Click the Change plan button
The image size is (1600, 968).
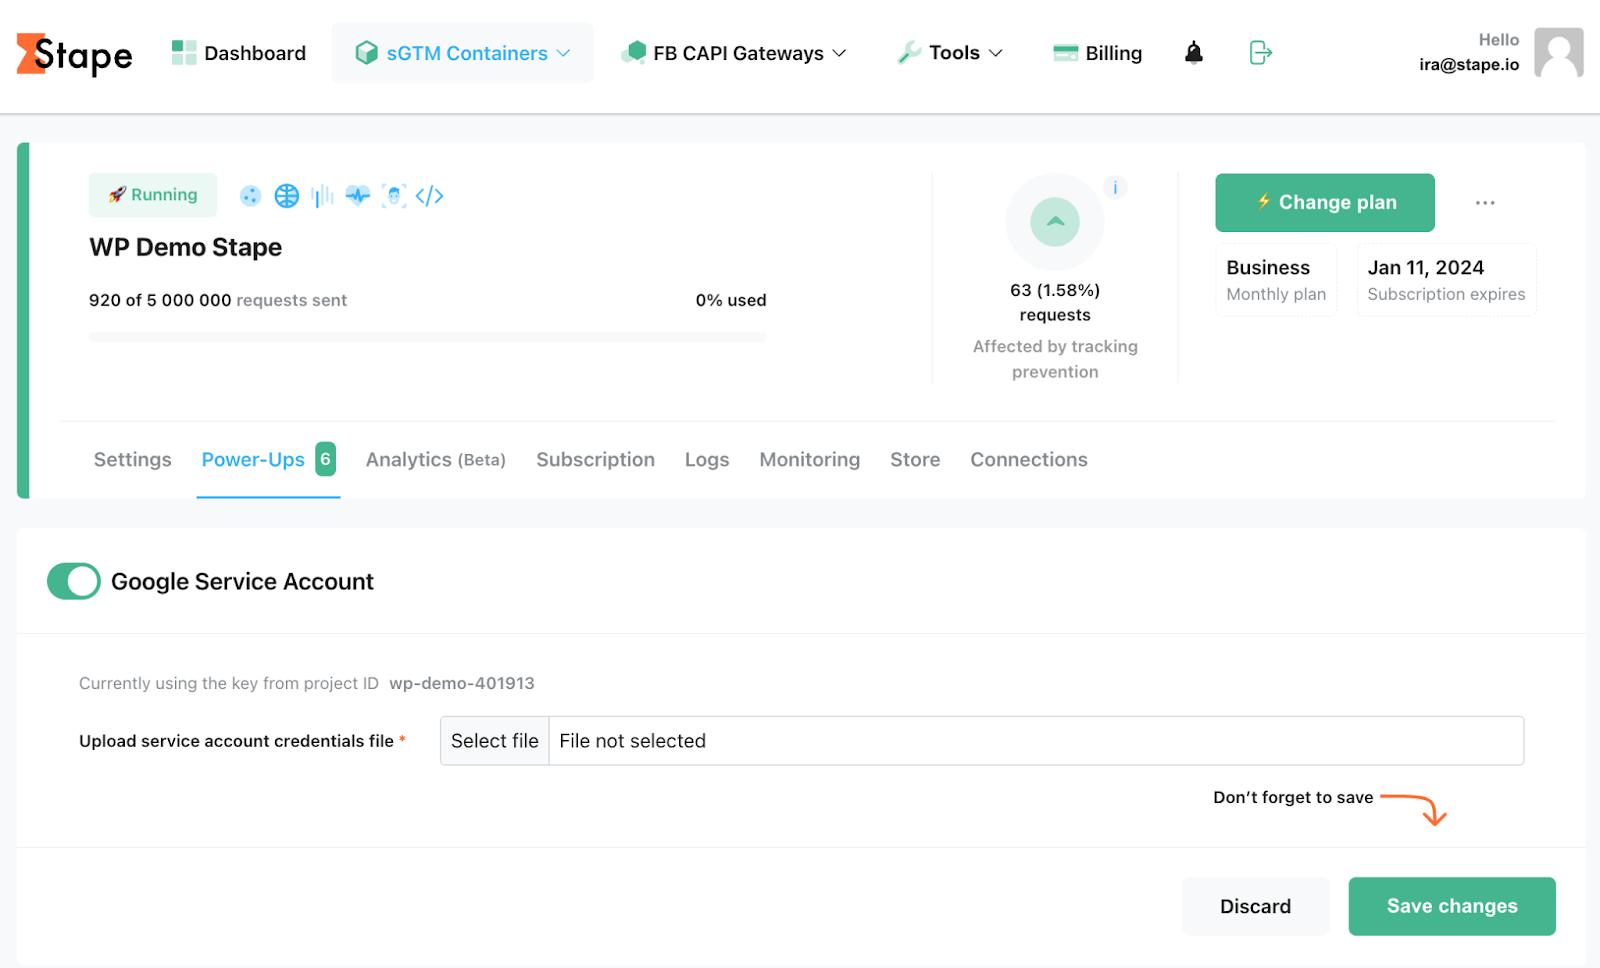(x=1325, y=202)
